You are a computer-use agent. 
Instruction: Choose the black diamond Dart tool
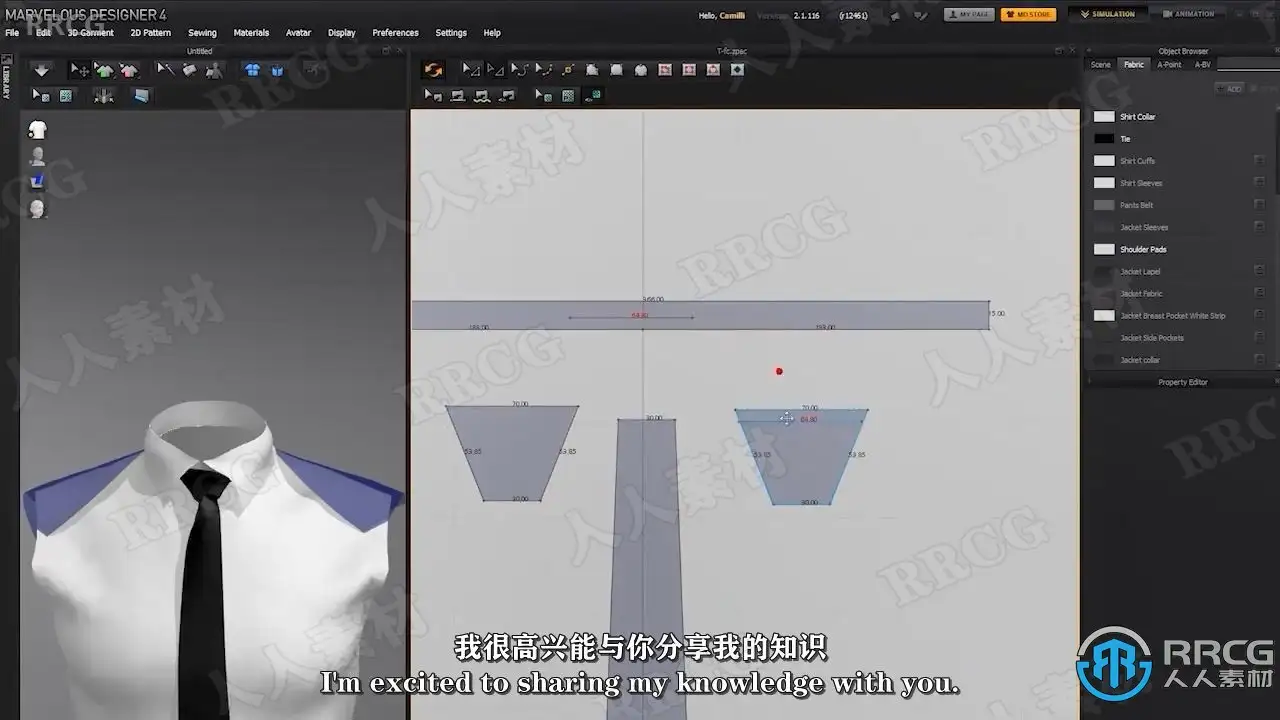click(738, 70)
